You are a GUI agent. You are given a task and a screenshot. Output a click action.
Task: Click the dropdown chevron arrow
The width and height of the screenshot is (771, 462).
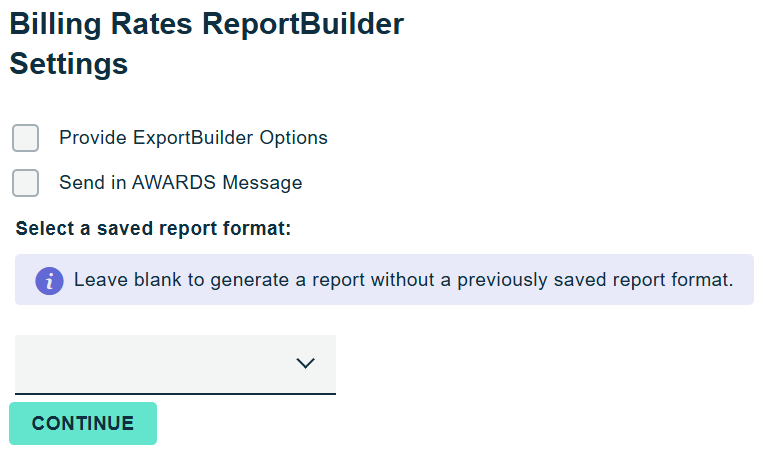(306, 364)
